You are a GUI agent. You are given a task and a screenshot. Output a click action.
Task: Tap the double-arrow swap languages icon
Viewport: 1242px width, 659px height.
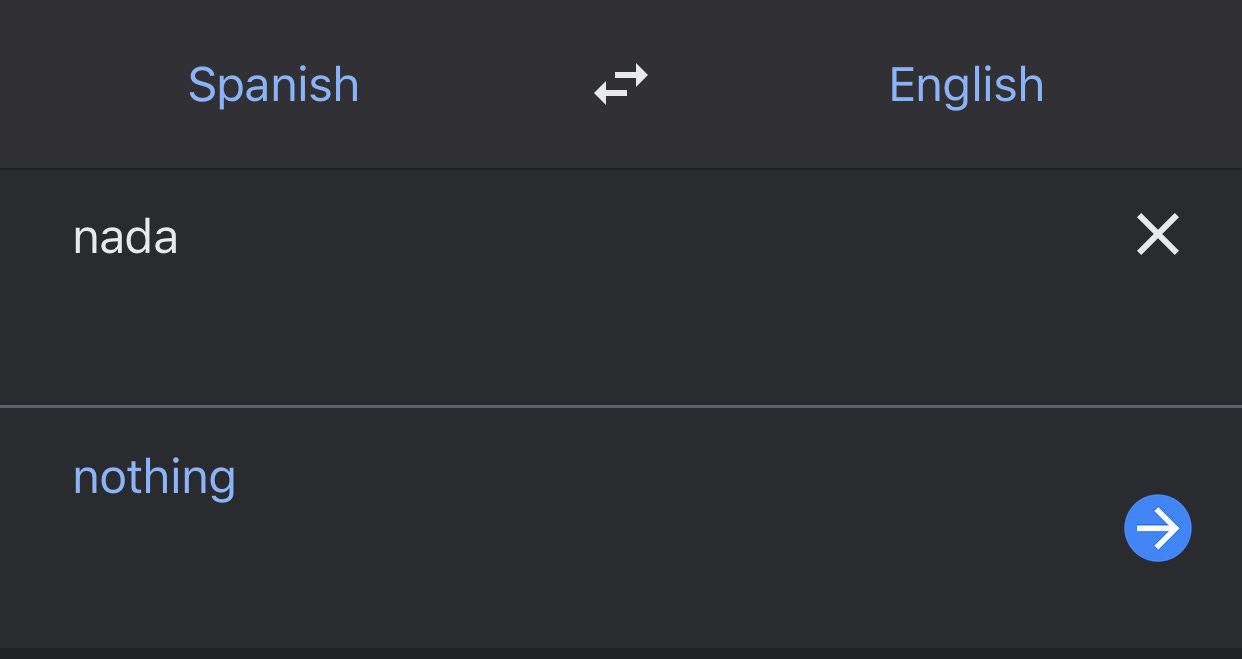click(621, 84)
